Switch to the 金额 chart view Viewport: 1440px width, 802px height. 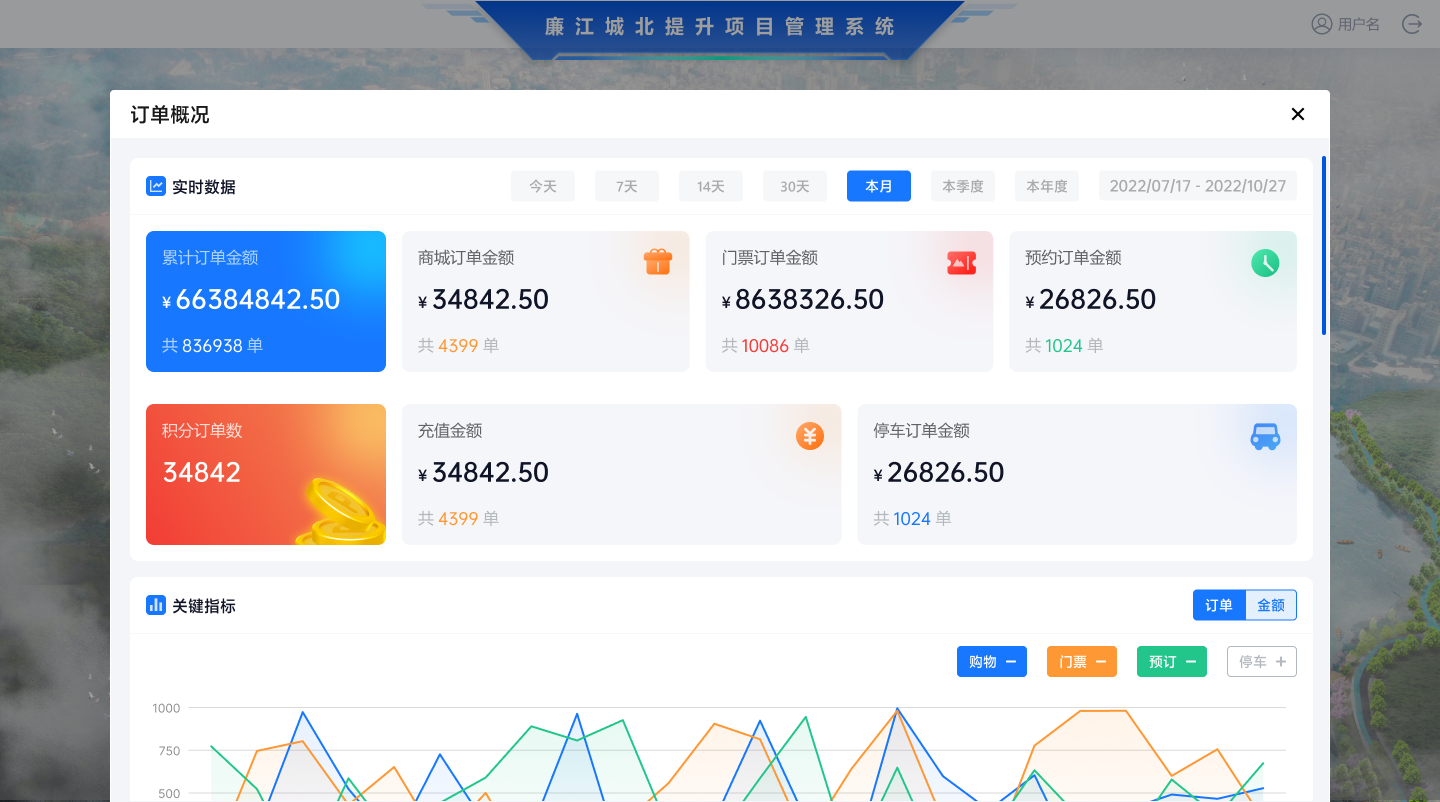[x=1271, y=605]
